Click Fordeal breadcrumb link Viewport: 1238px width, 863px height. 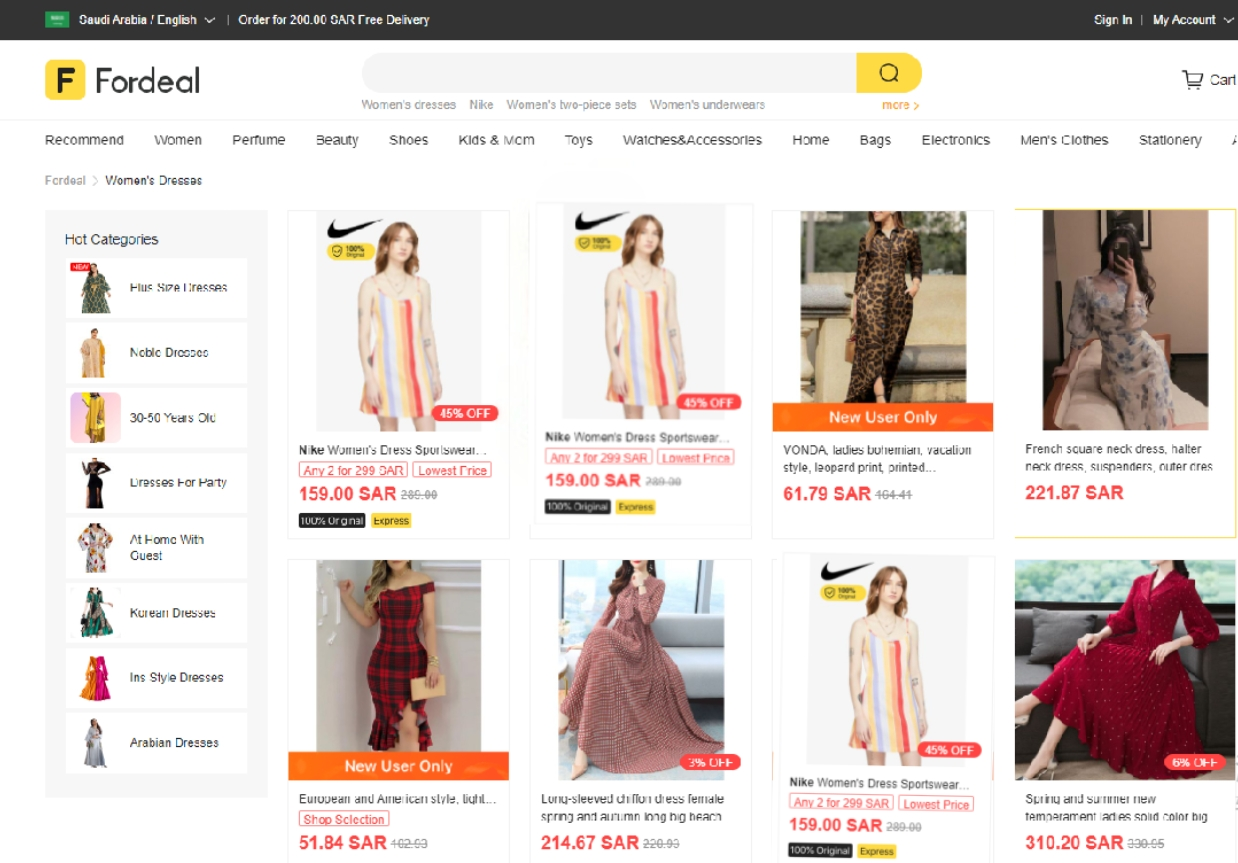pos(65,181)
